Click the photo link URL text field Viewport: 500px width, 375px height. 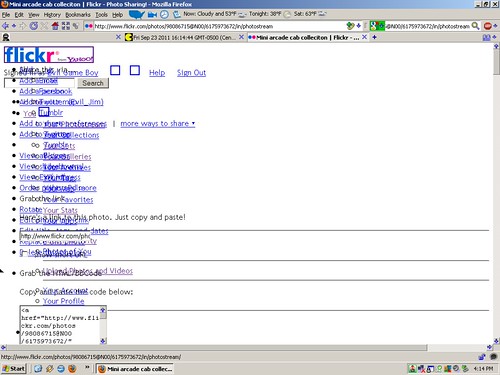point(54,236)
